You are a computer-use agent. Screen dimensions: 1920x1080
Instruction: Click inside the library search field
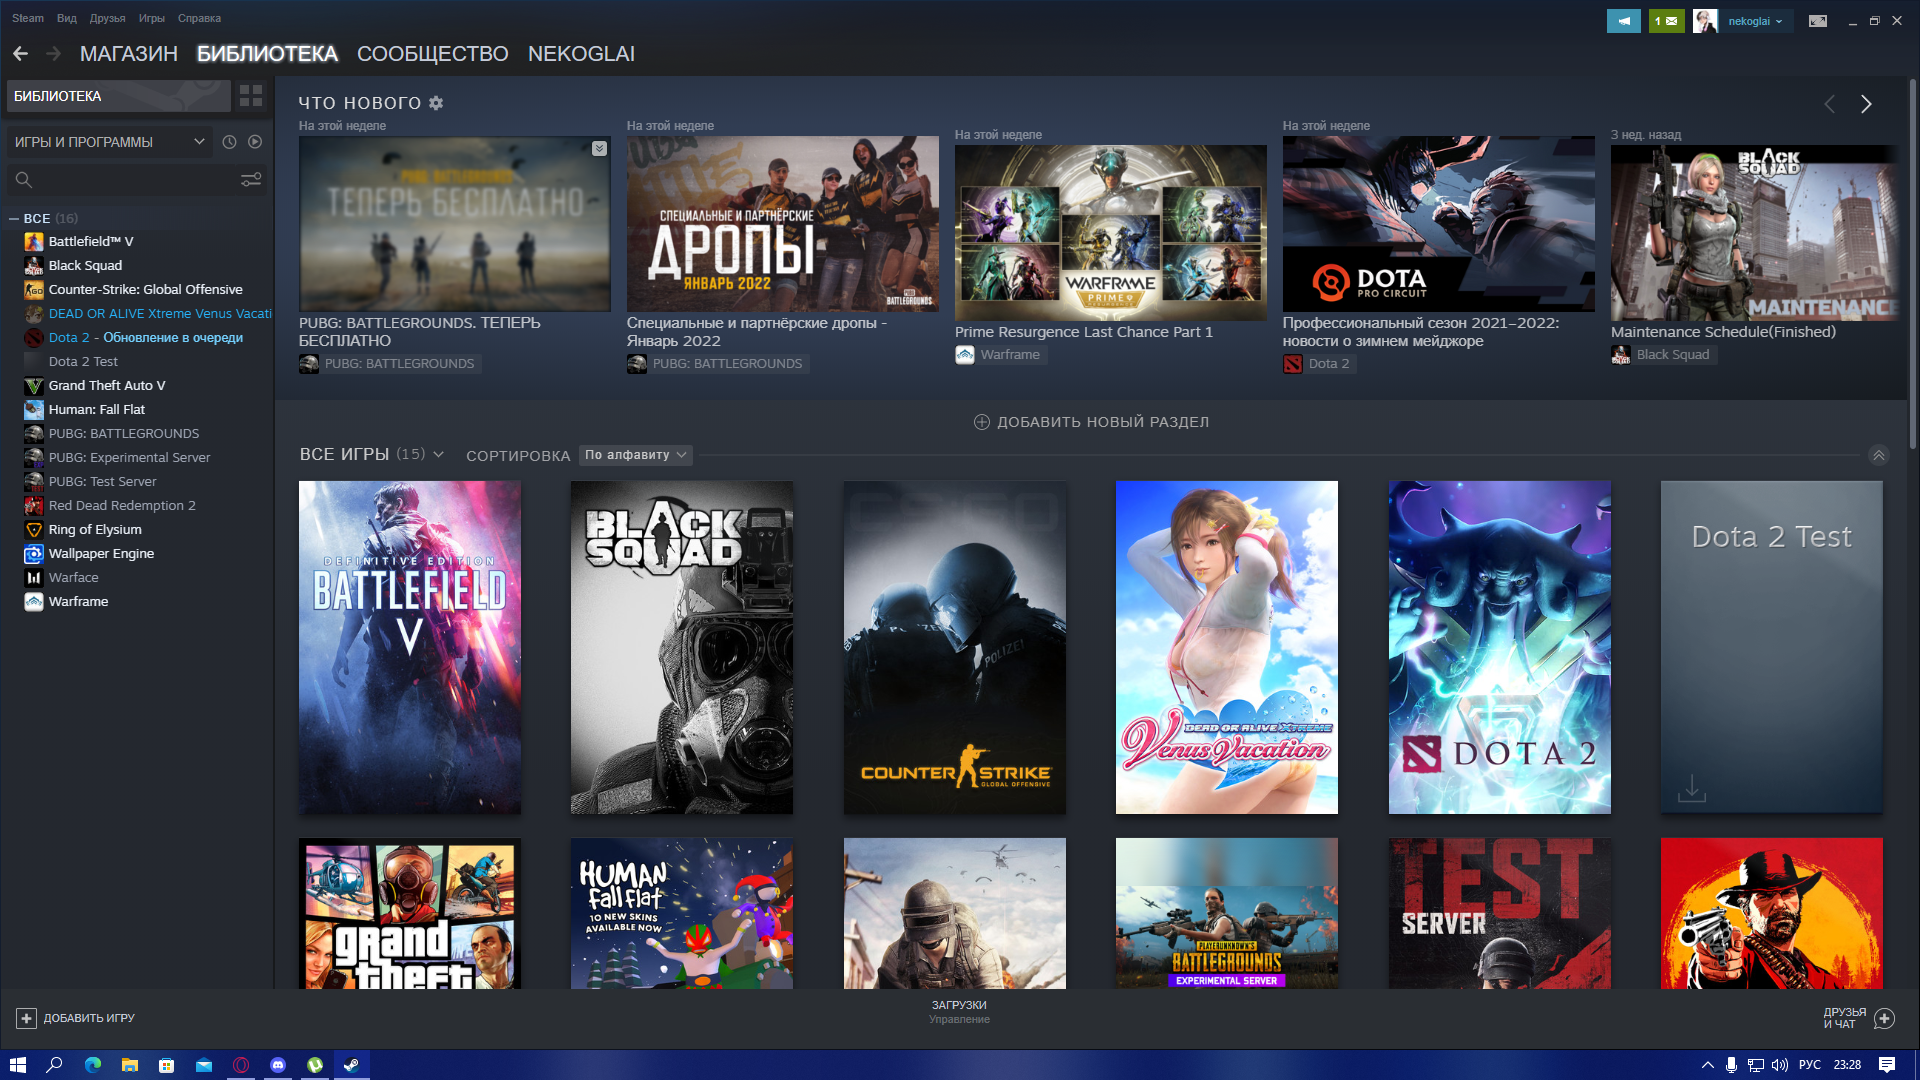tap(135, 180)
